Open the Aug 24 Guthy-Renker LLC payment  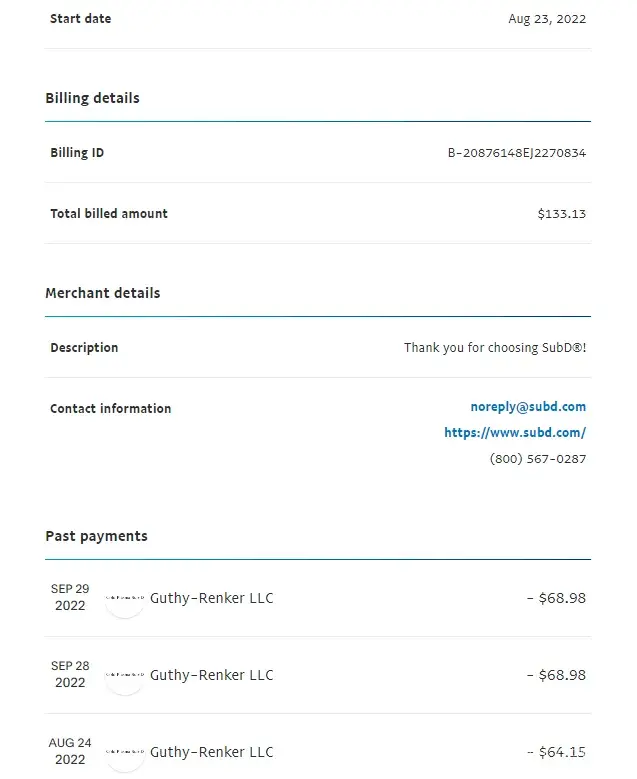211,752
